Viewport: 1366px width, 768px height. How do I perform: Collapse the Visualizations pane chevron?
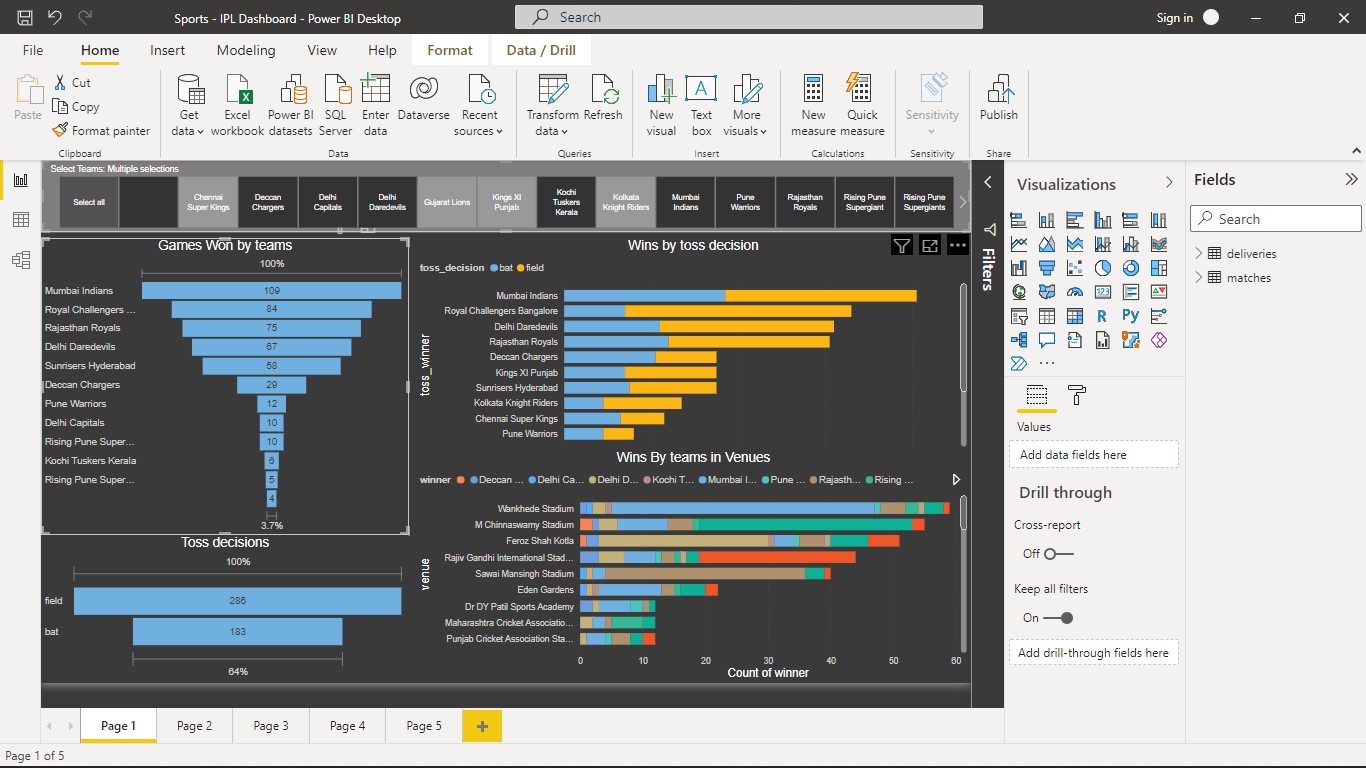(1168, 183)
